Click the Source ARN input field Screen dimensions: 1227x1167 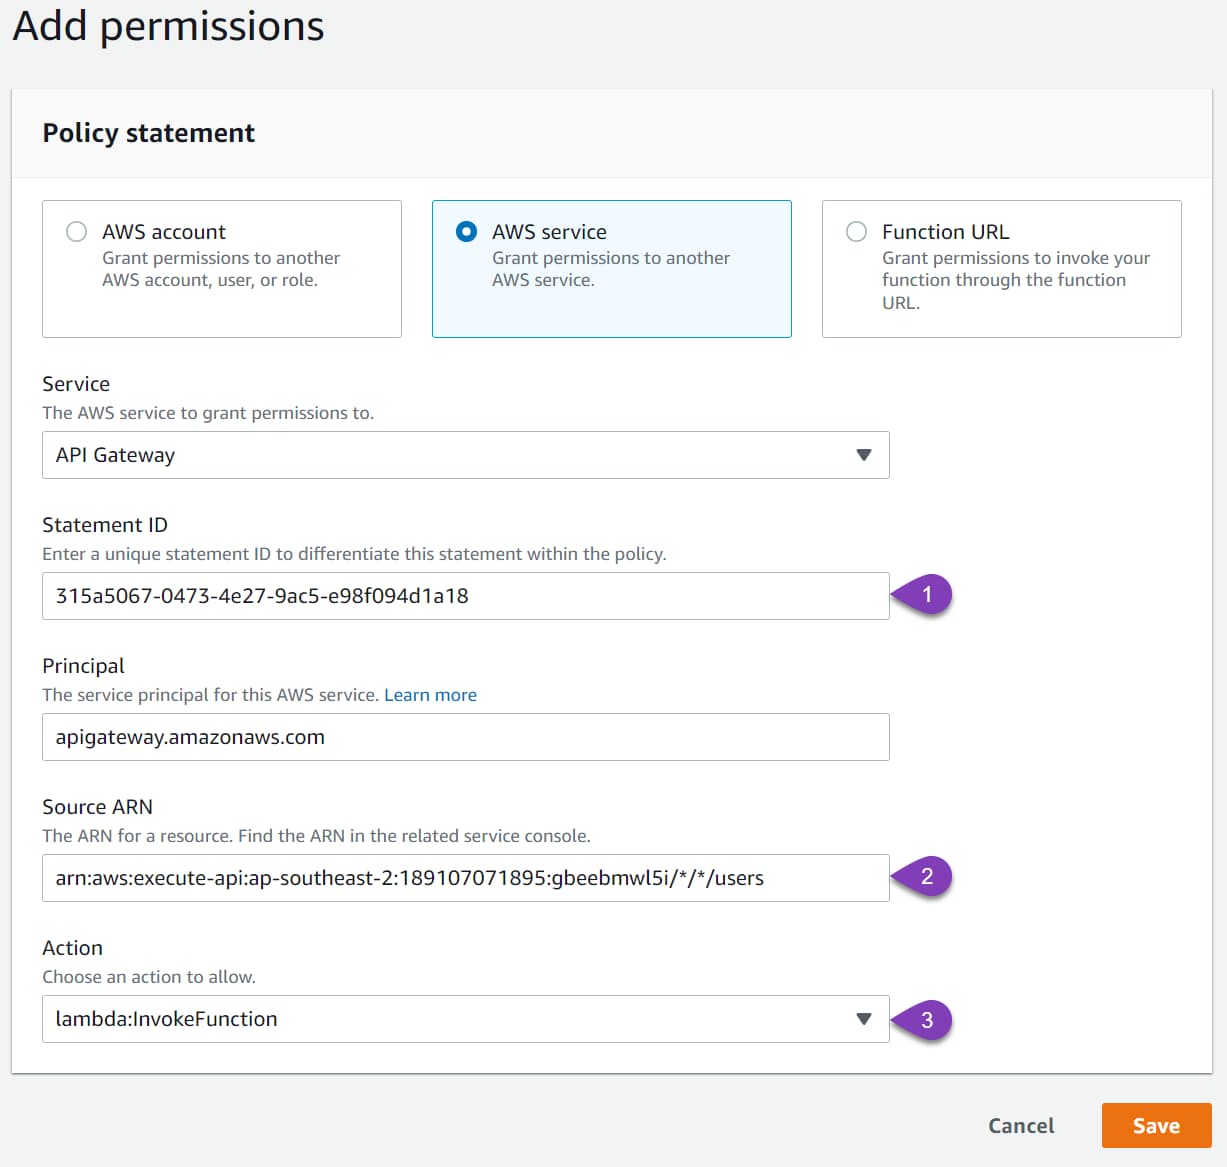click(x=466, y=878)
